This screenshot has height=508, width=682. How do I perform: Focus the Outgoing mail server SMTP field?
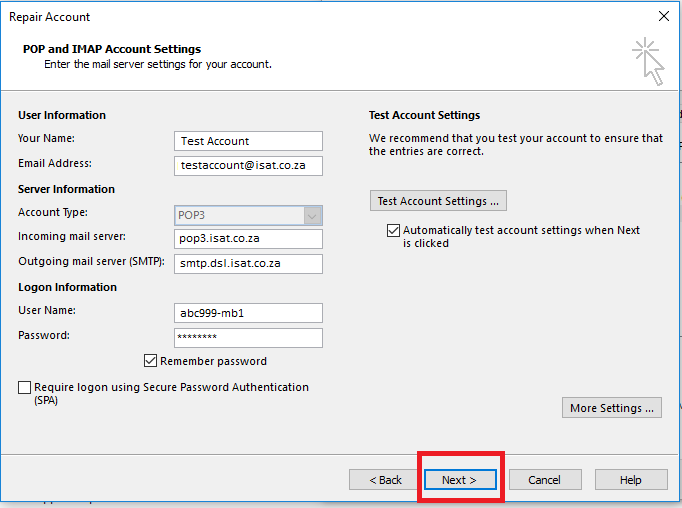click(x=248, y=263)
